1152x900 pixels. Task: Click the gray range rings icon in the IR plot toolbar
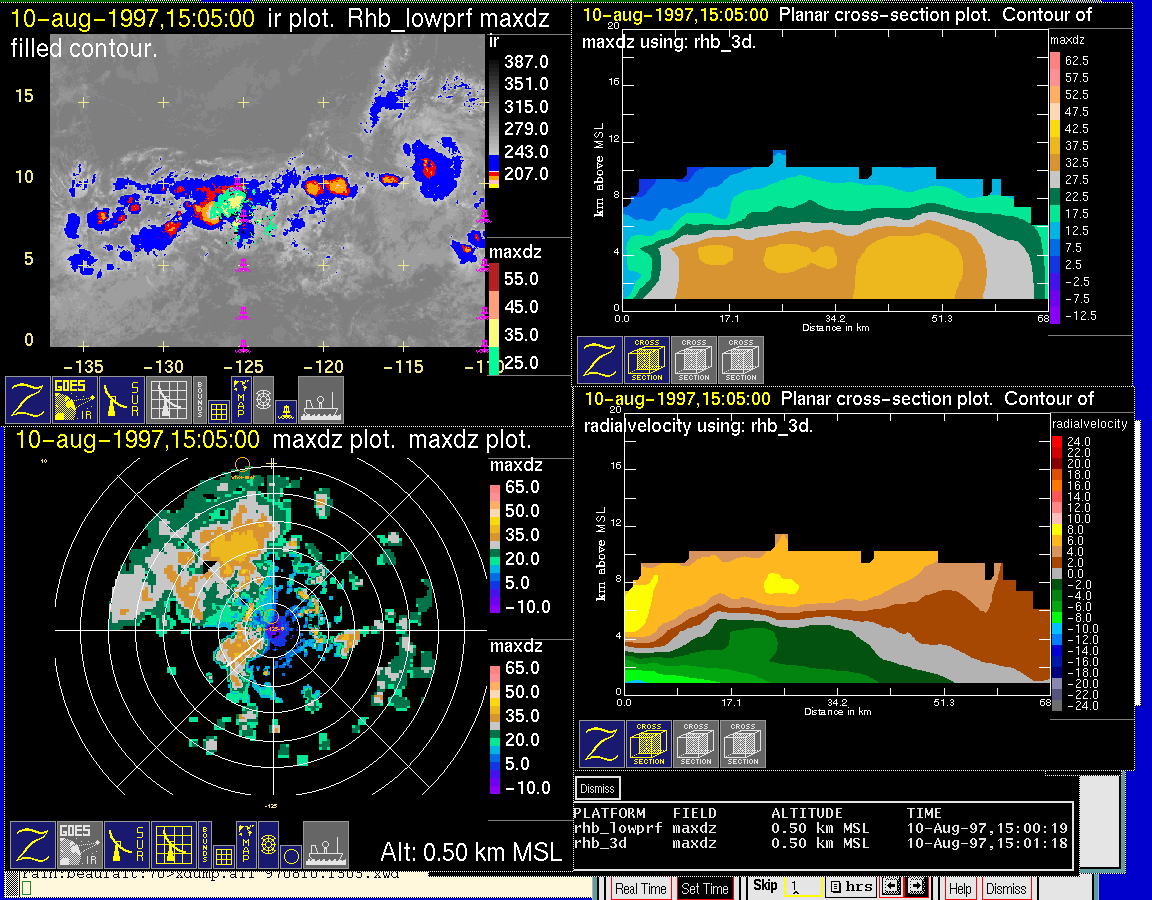click(x=264, y=400)
